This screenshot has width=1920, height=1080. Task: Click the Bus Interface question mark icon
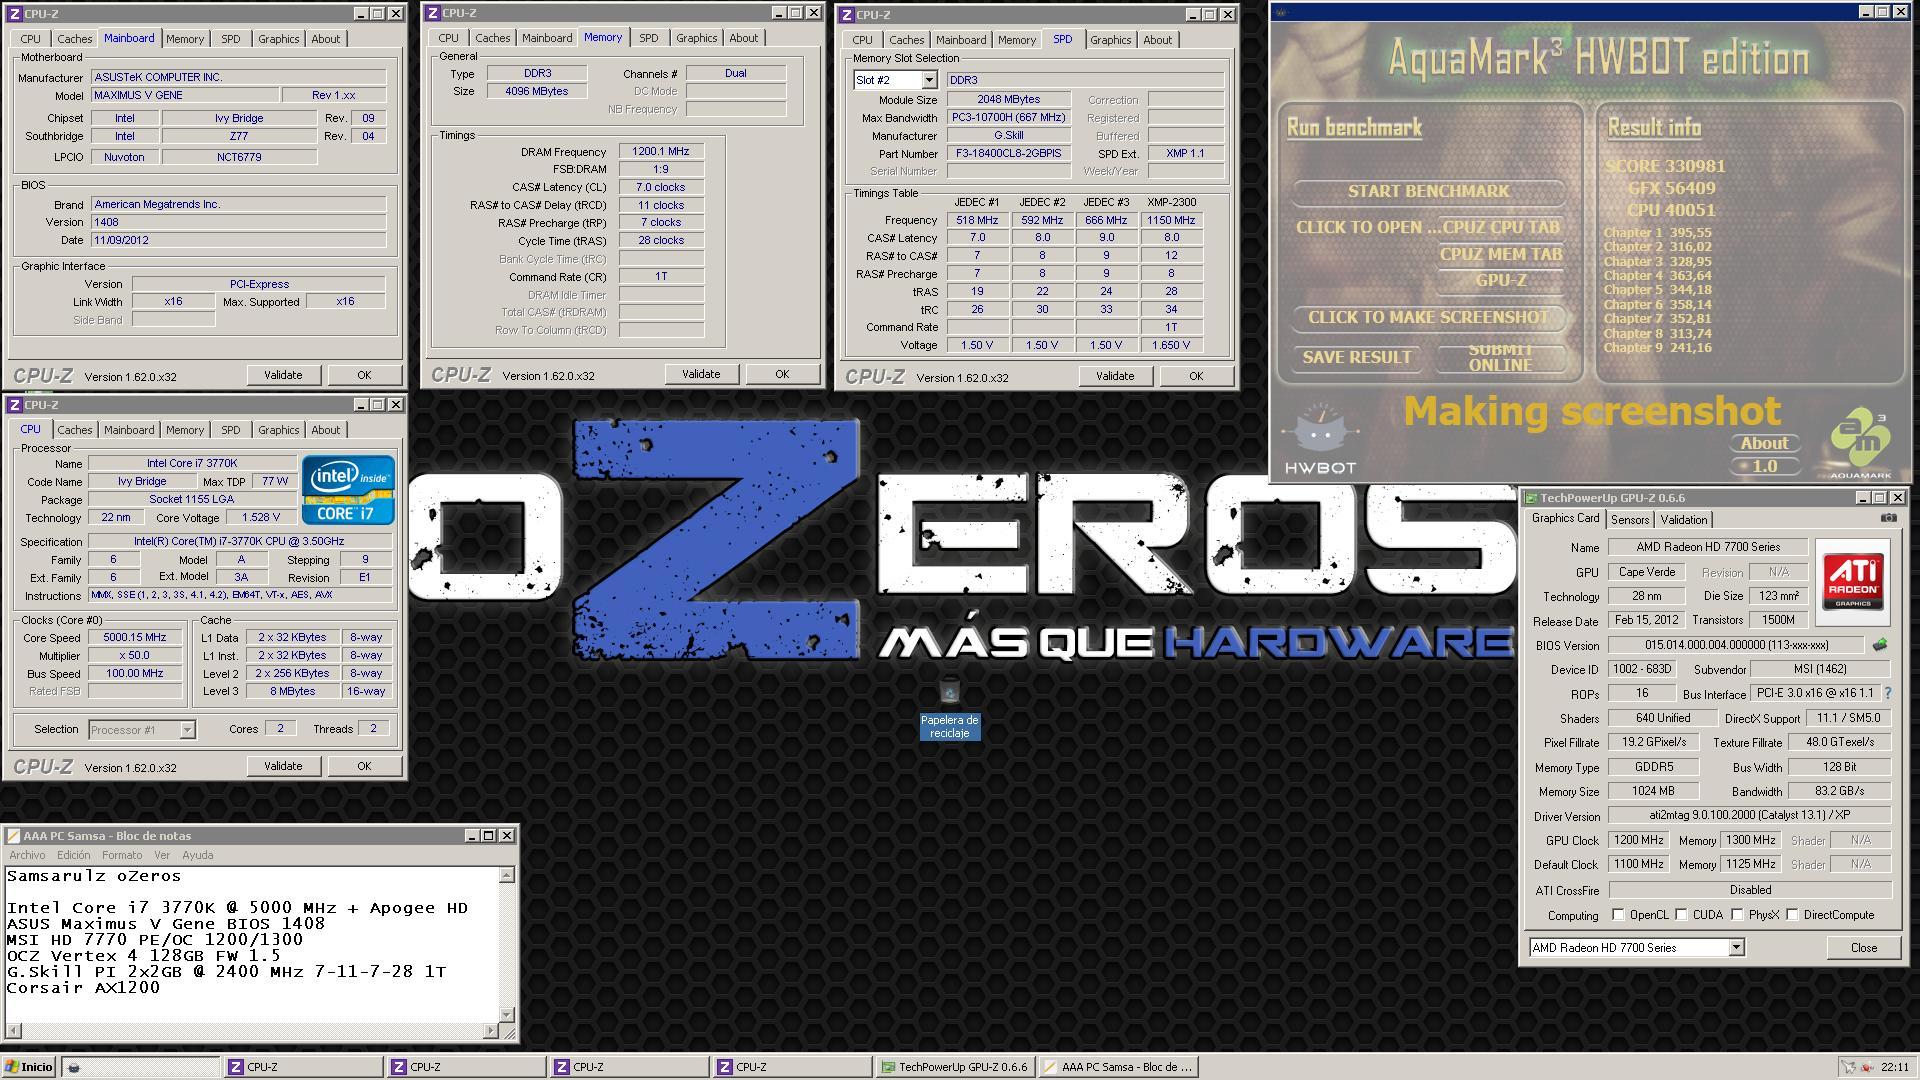tap(1888, 693)
